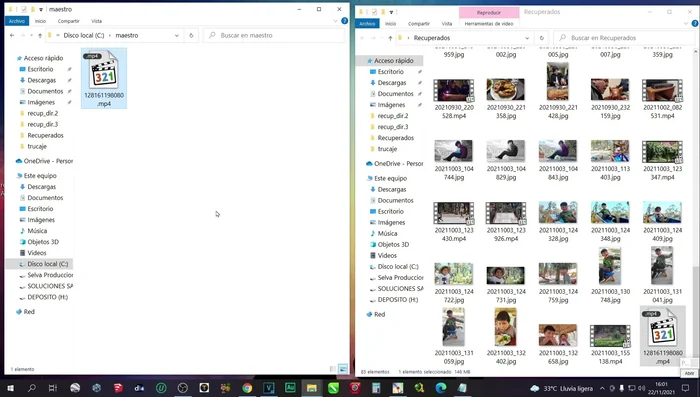Open Vista tab in Recuperados window
This screenshot has height=397, width=700.
(x=446, y=23)
